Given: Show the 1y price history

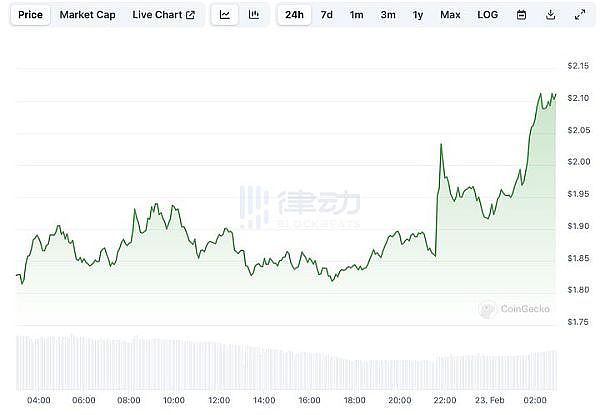Looking at the screenshot, I should click(418, 15).
